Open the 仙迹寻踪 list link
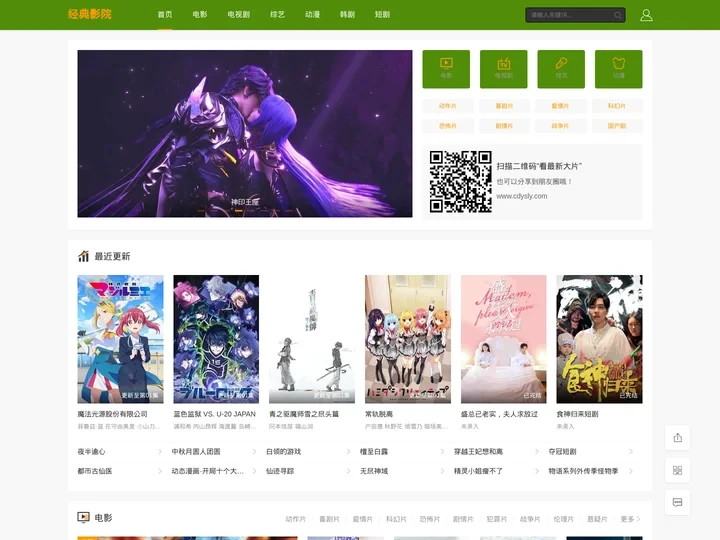 [280, 471]
